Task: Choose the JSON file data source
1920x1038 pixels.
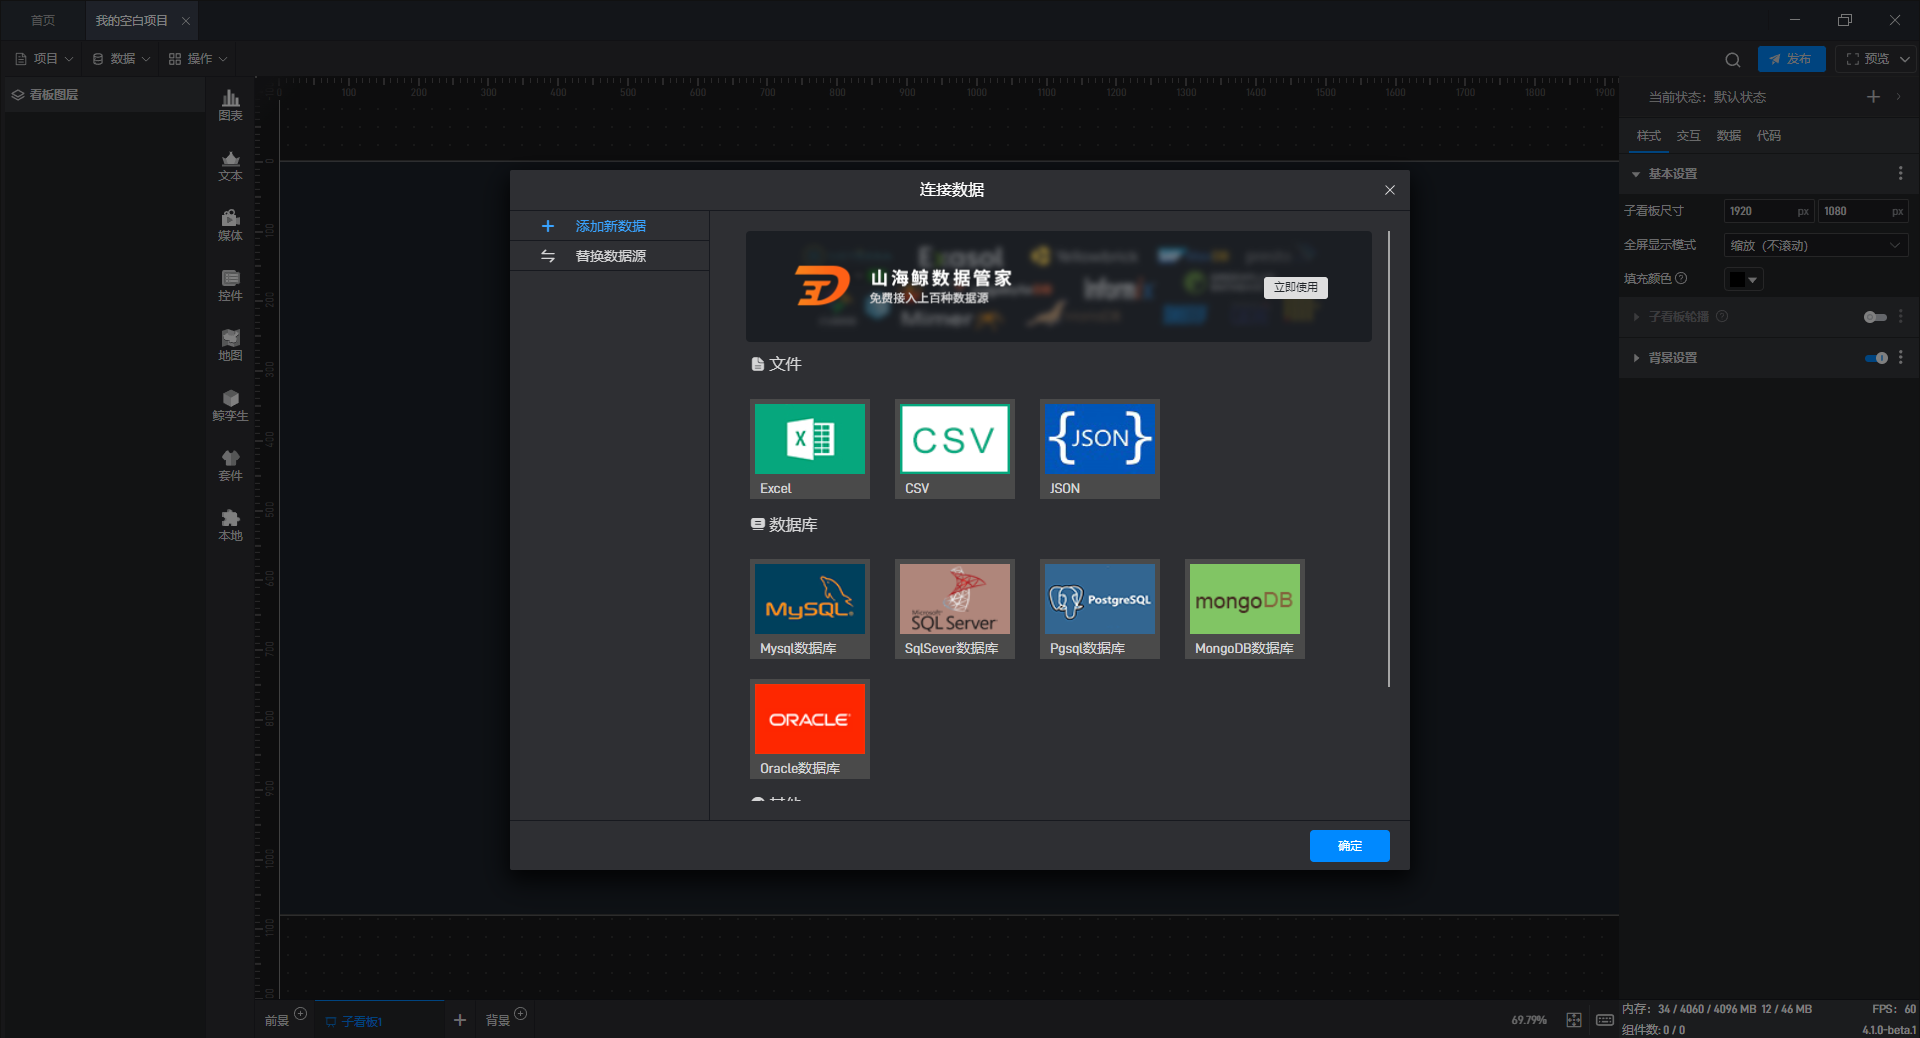Action: point(1100,449)
